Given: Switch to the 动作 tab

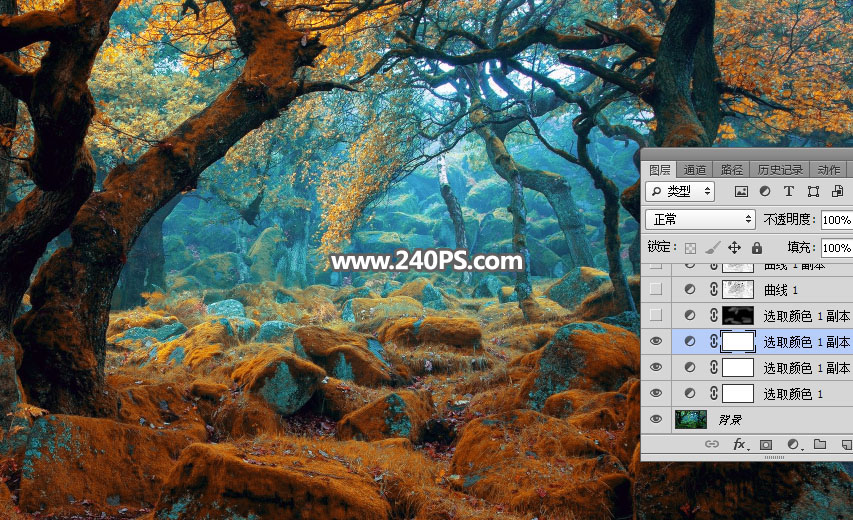Looking at the screenshot, I should pos(829,170).
